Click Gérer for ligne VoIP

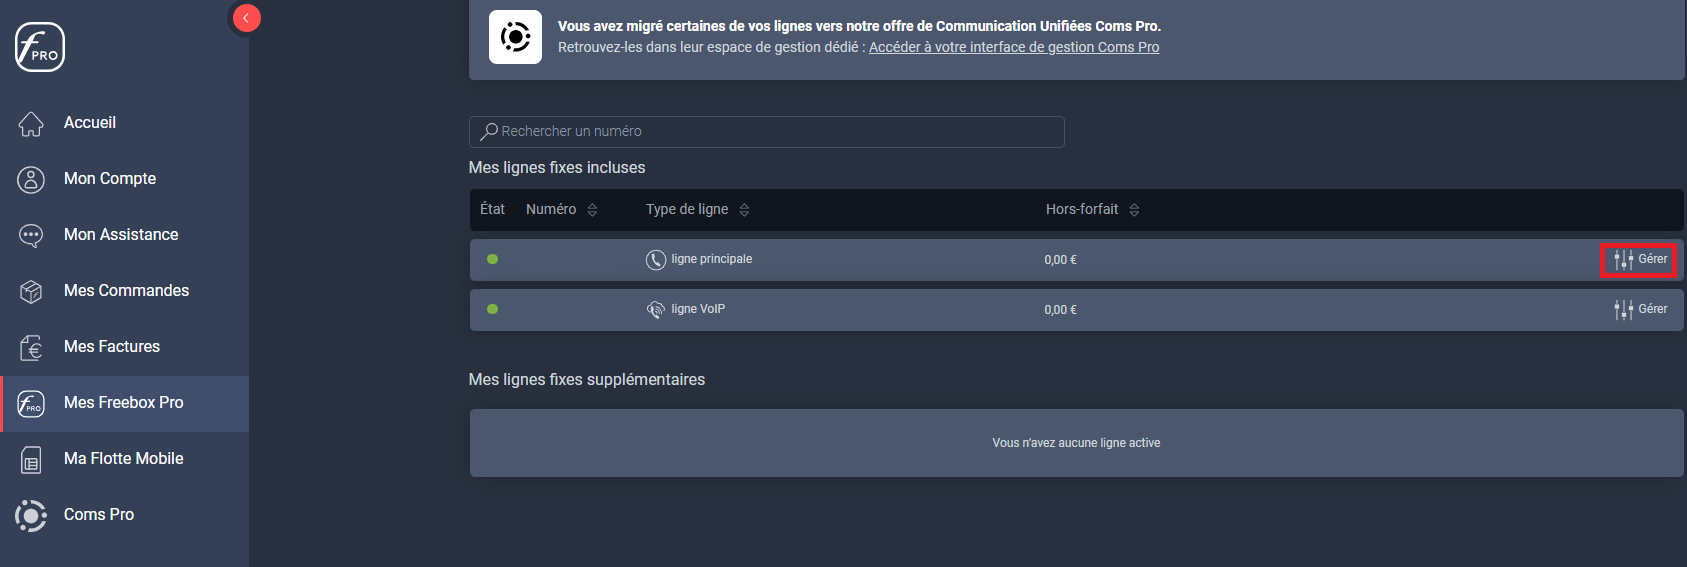pos(1640,310)
